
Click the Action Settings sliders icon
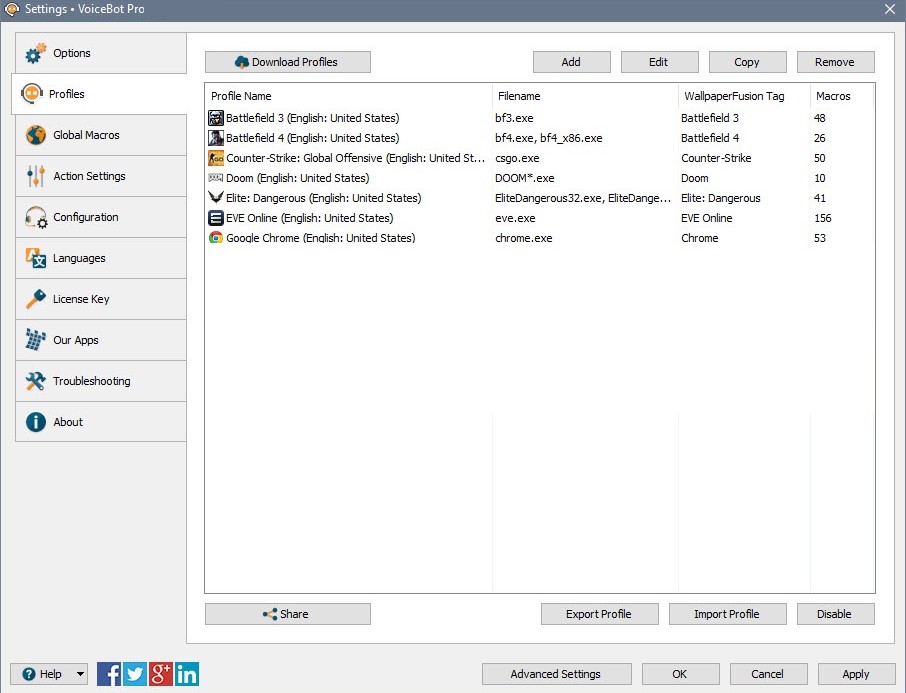[35, 176]
